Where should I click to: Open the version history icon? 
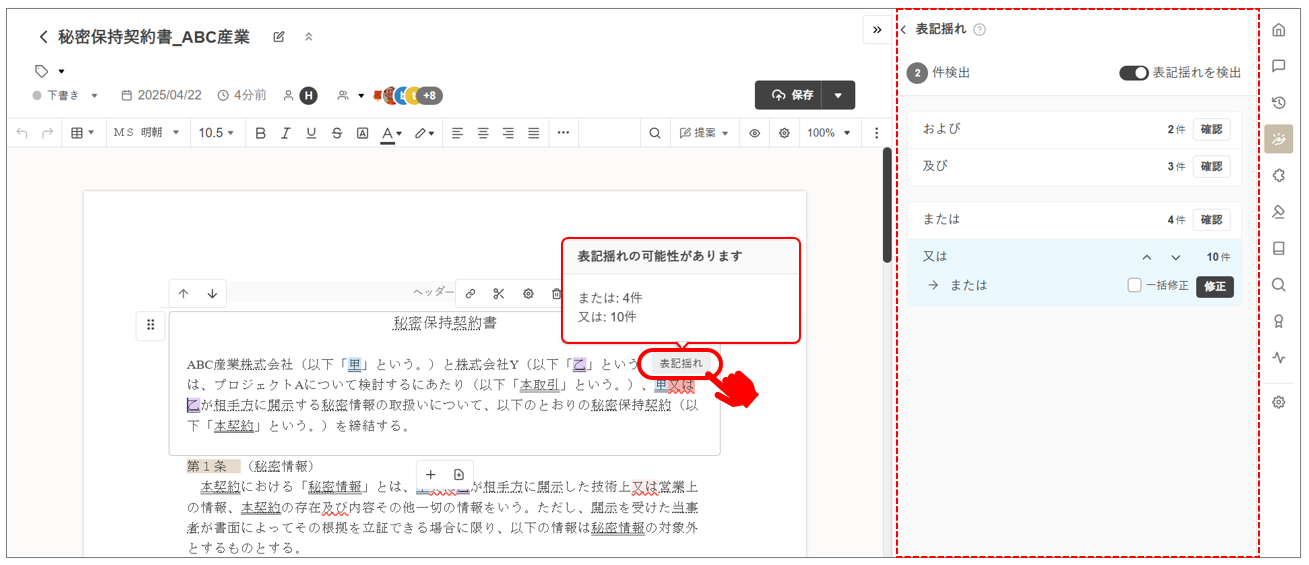(x=1278, y=102)
